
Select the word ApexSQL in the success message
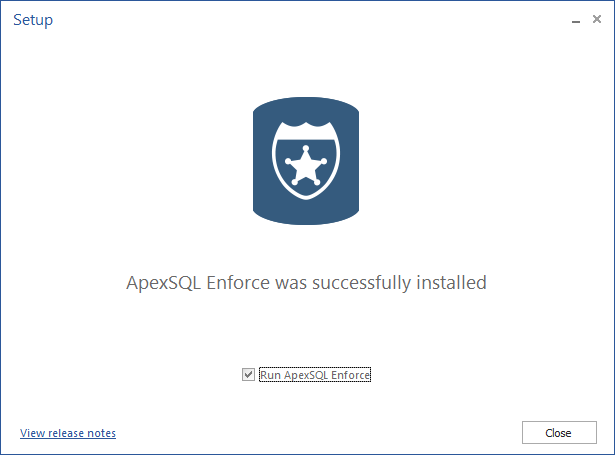tap(164, 283)
